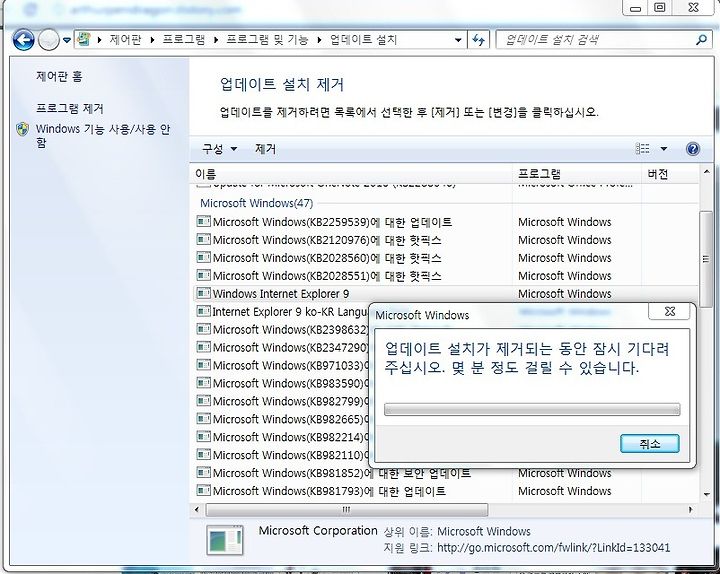Select Microsoft Windows(KB2259539)에 대한 업데이트

click(332, 222)
